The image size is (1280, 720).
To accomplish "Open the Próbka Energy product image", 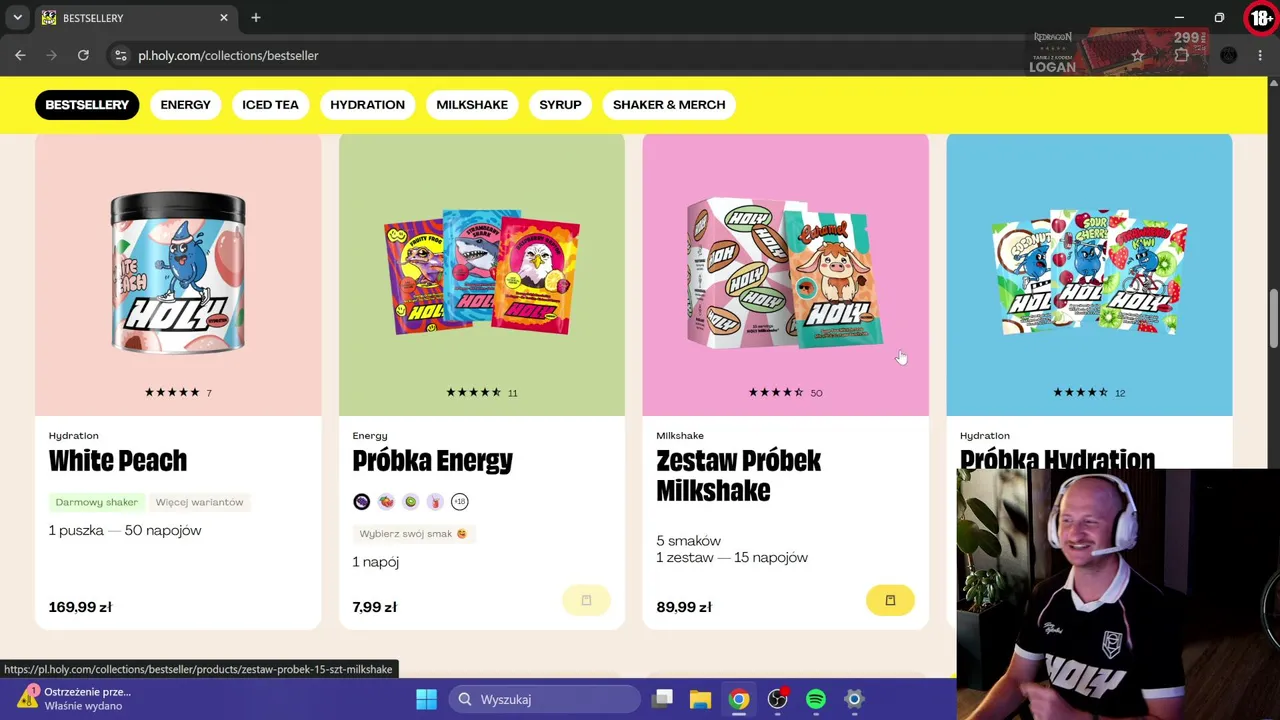I will pyautogui.click(x=482, y=272).
